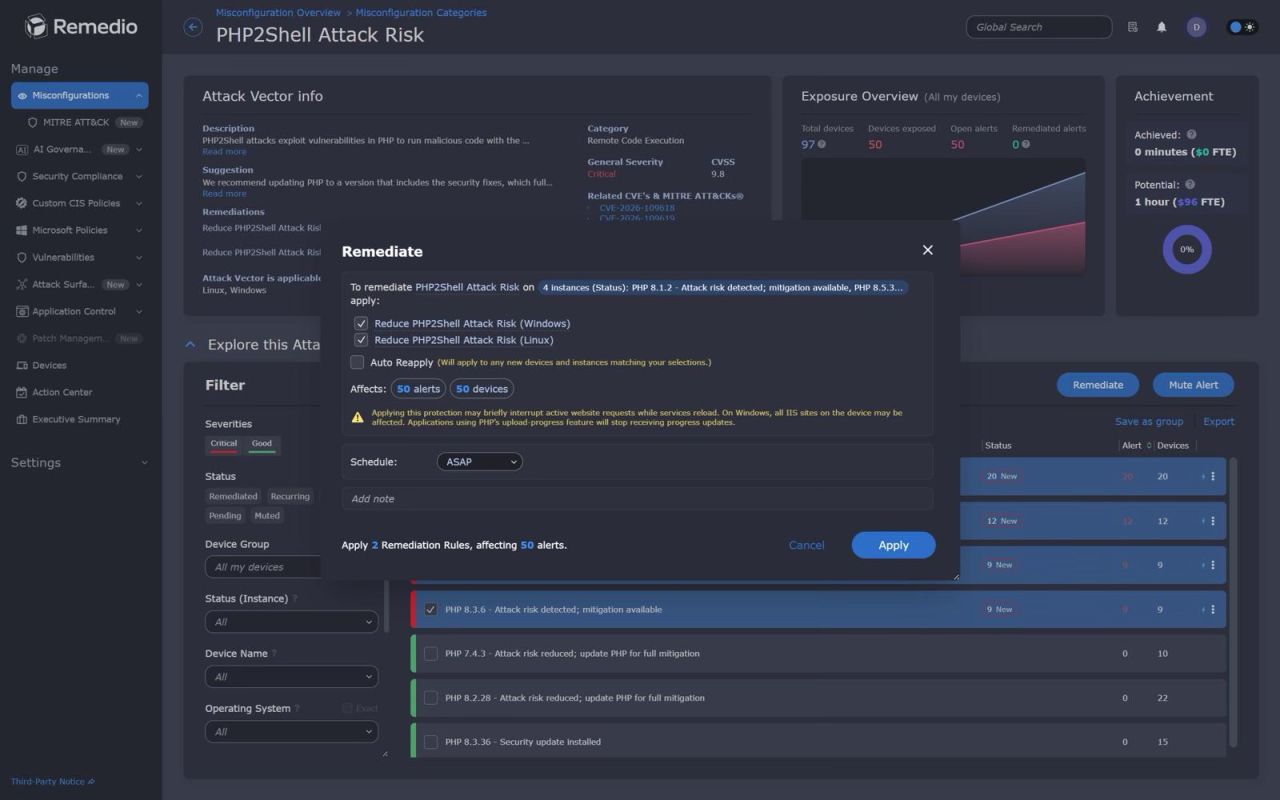This screenshot has width=1280, height=800.
Task: Click the Remedio logo
Action: point(81,27)
